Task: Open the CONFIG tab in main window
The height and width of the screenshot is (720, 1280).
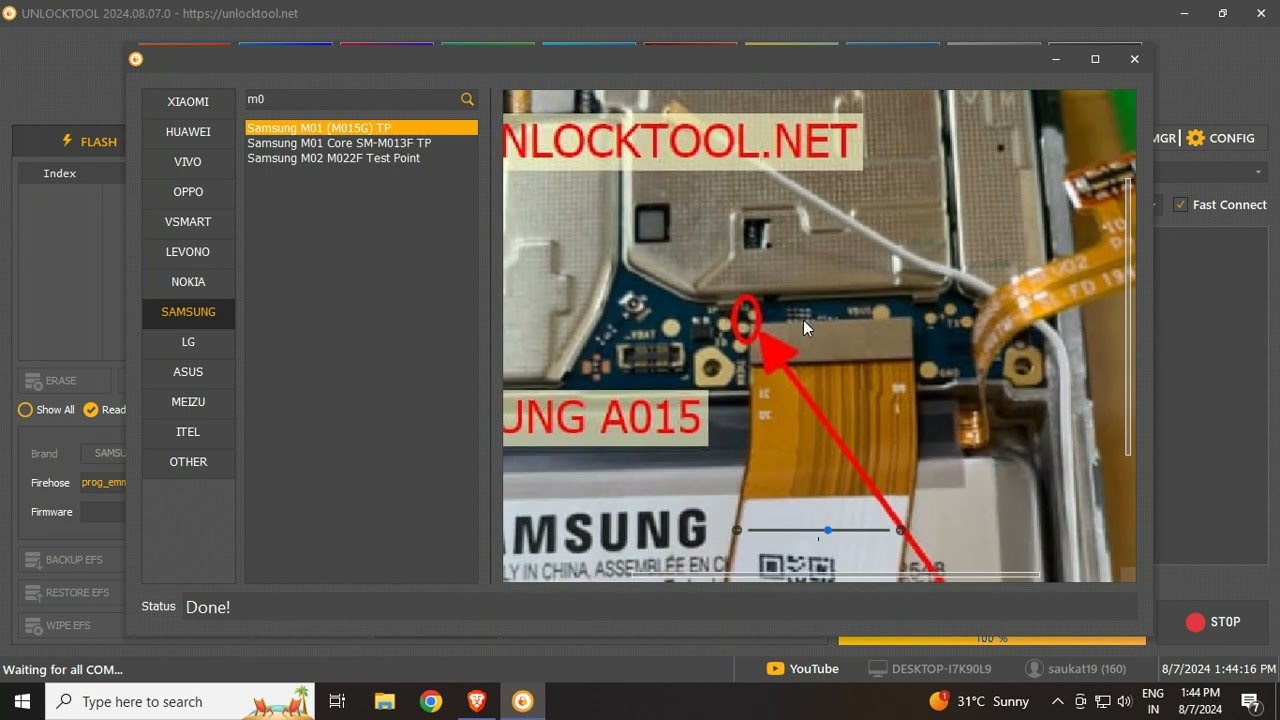Action: (1219, 138)
